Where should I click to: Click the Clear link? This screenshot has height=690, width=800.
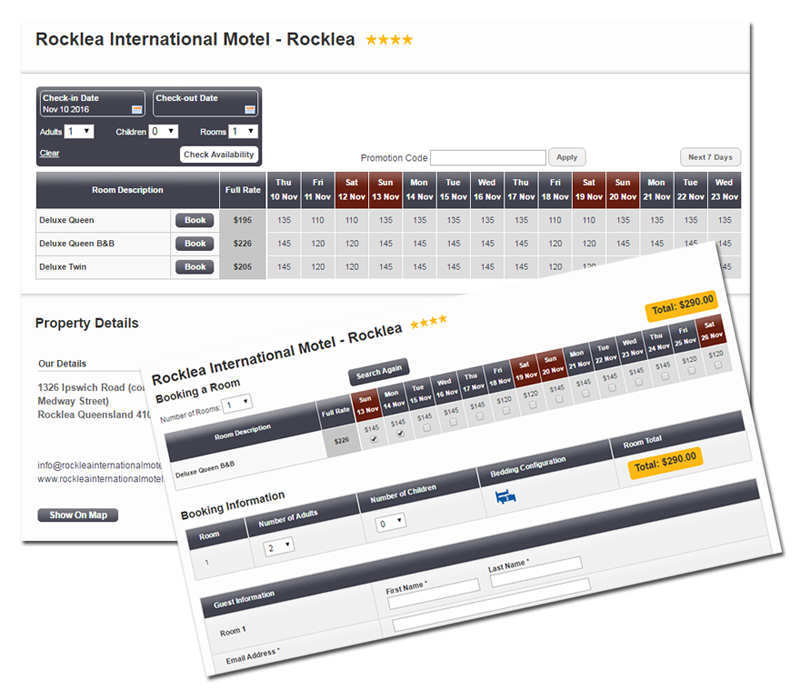coord(49,153)
